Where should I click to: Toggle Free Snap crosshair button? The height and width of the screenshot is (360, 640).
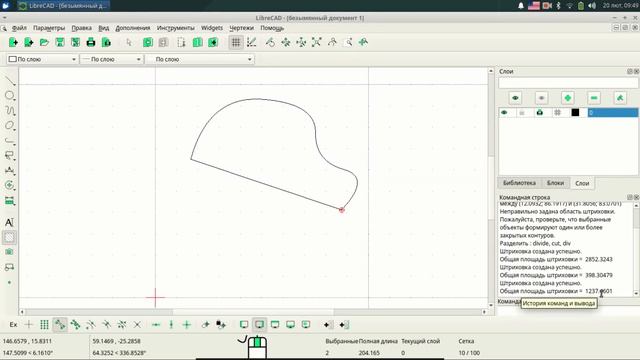[29, 325]
